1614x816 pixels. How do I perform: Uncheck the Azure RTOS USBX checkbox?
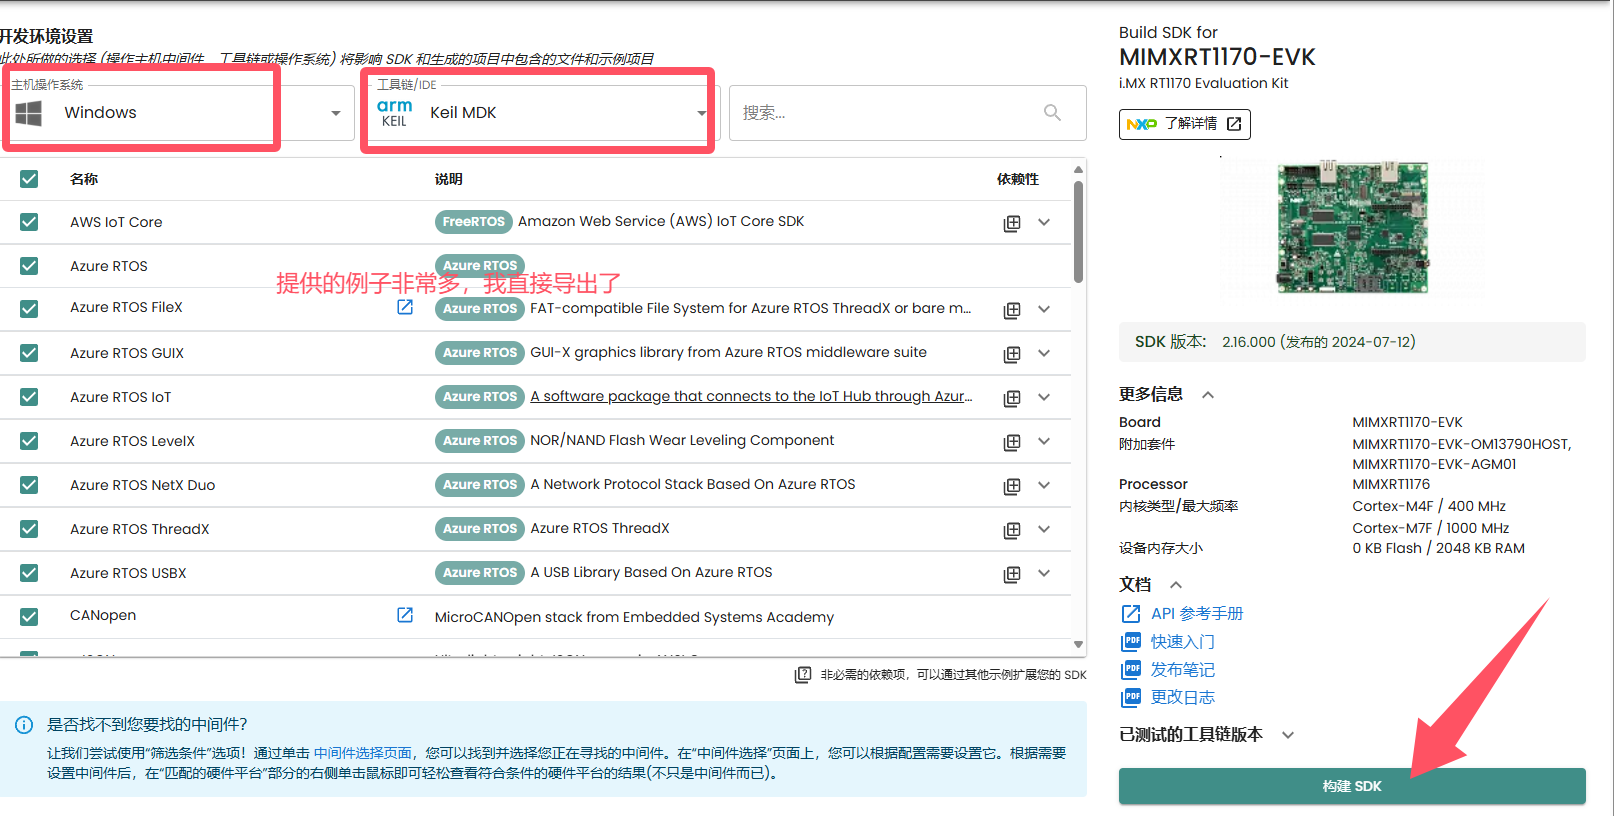click(29, 573)
